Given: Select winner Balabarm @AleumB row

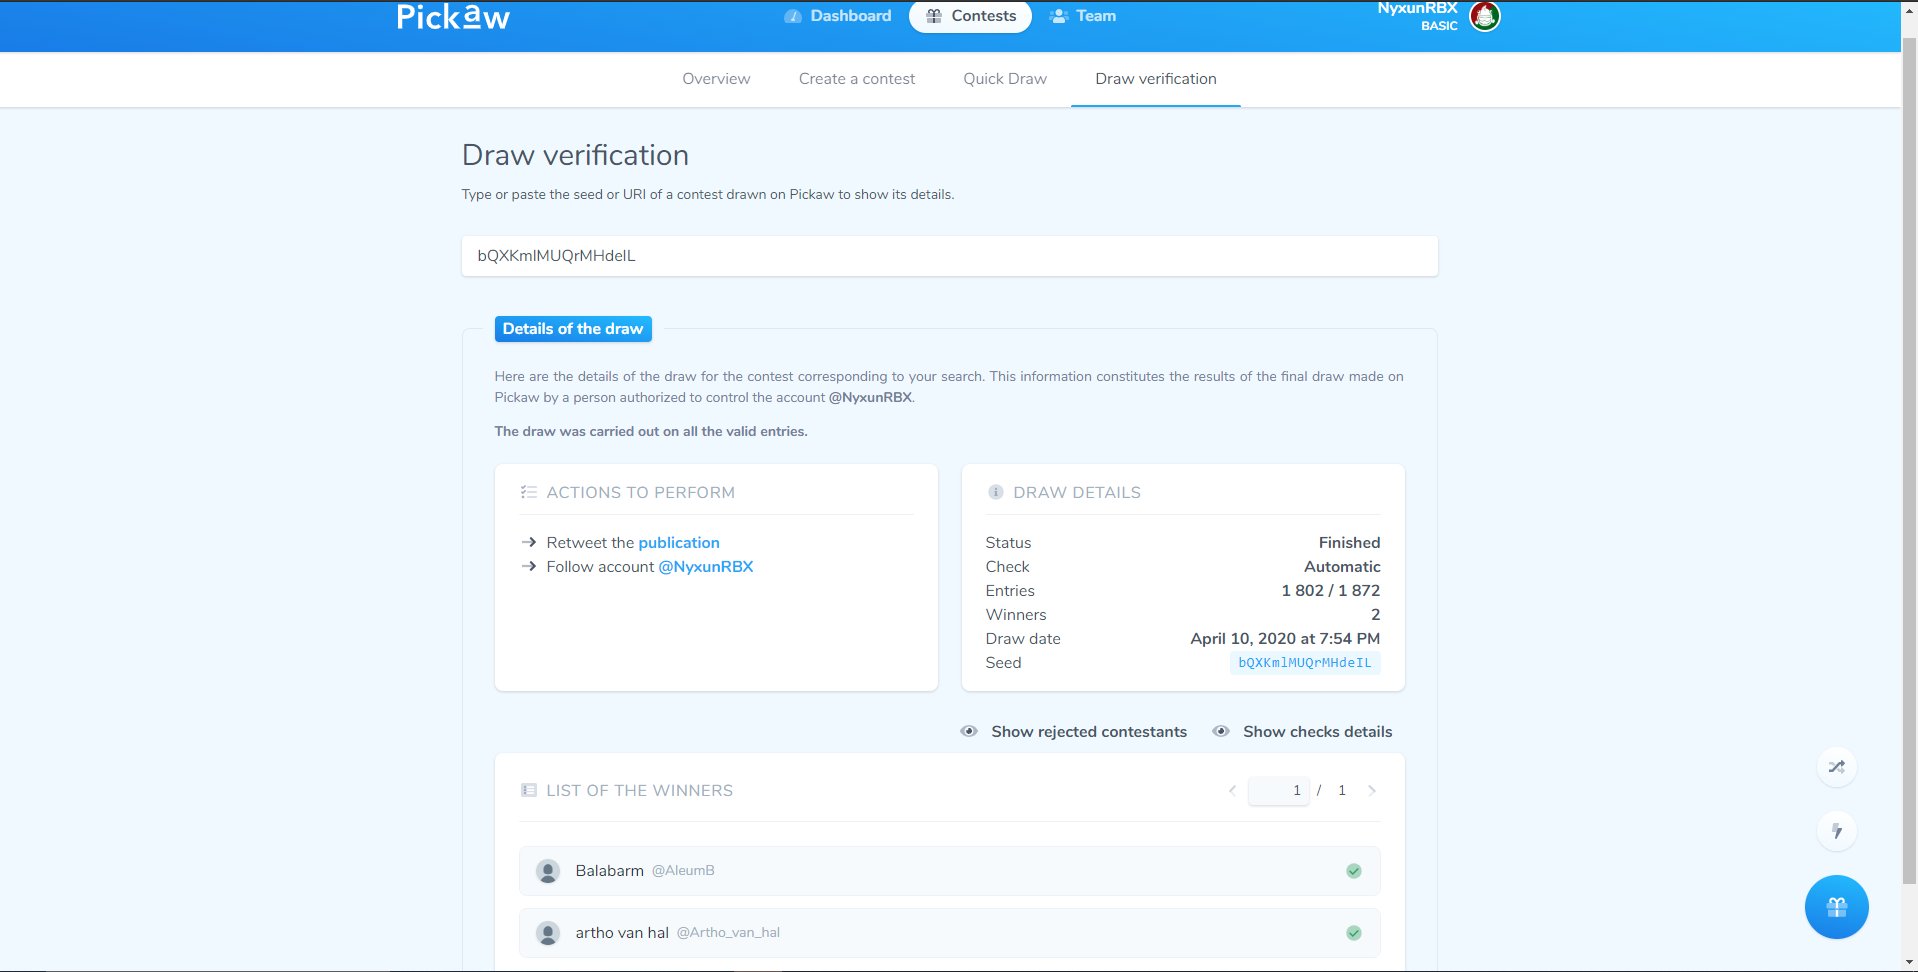Looking at the screenshot, I should click(x=950, y=871).
